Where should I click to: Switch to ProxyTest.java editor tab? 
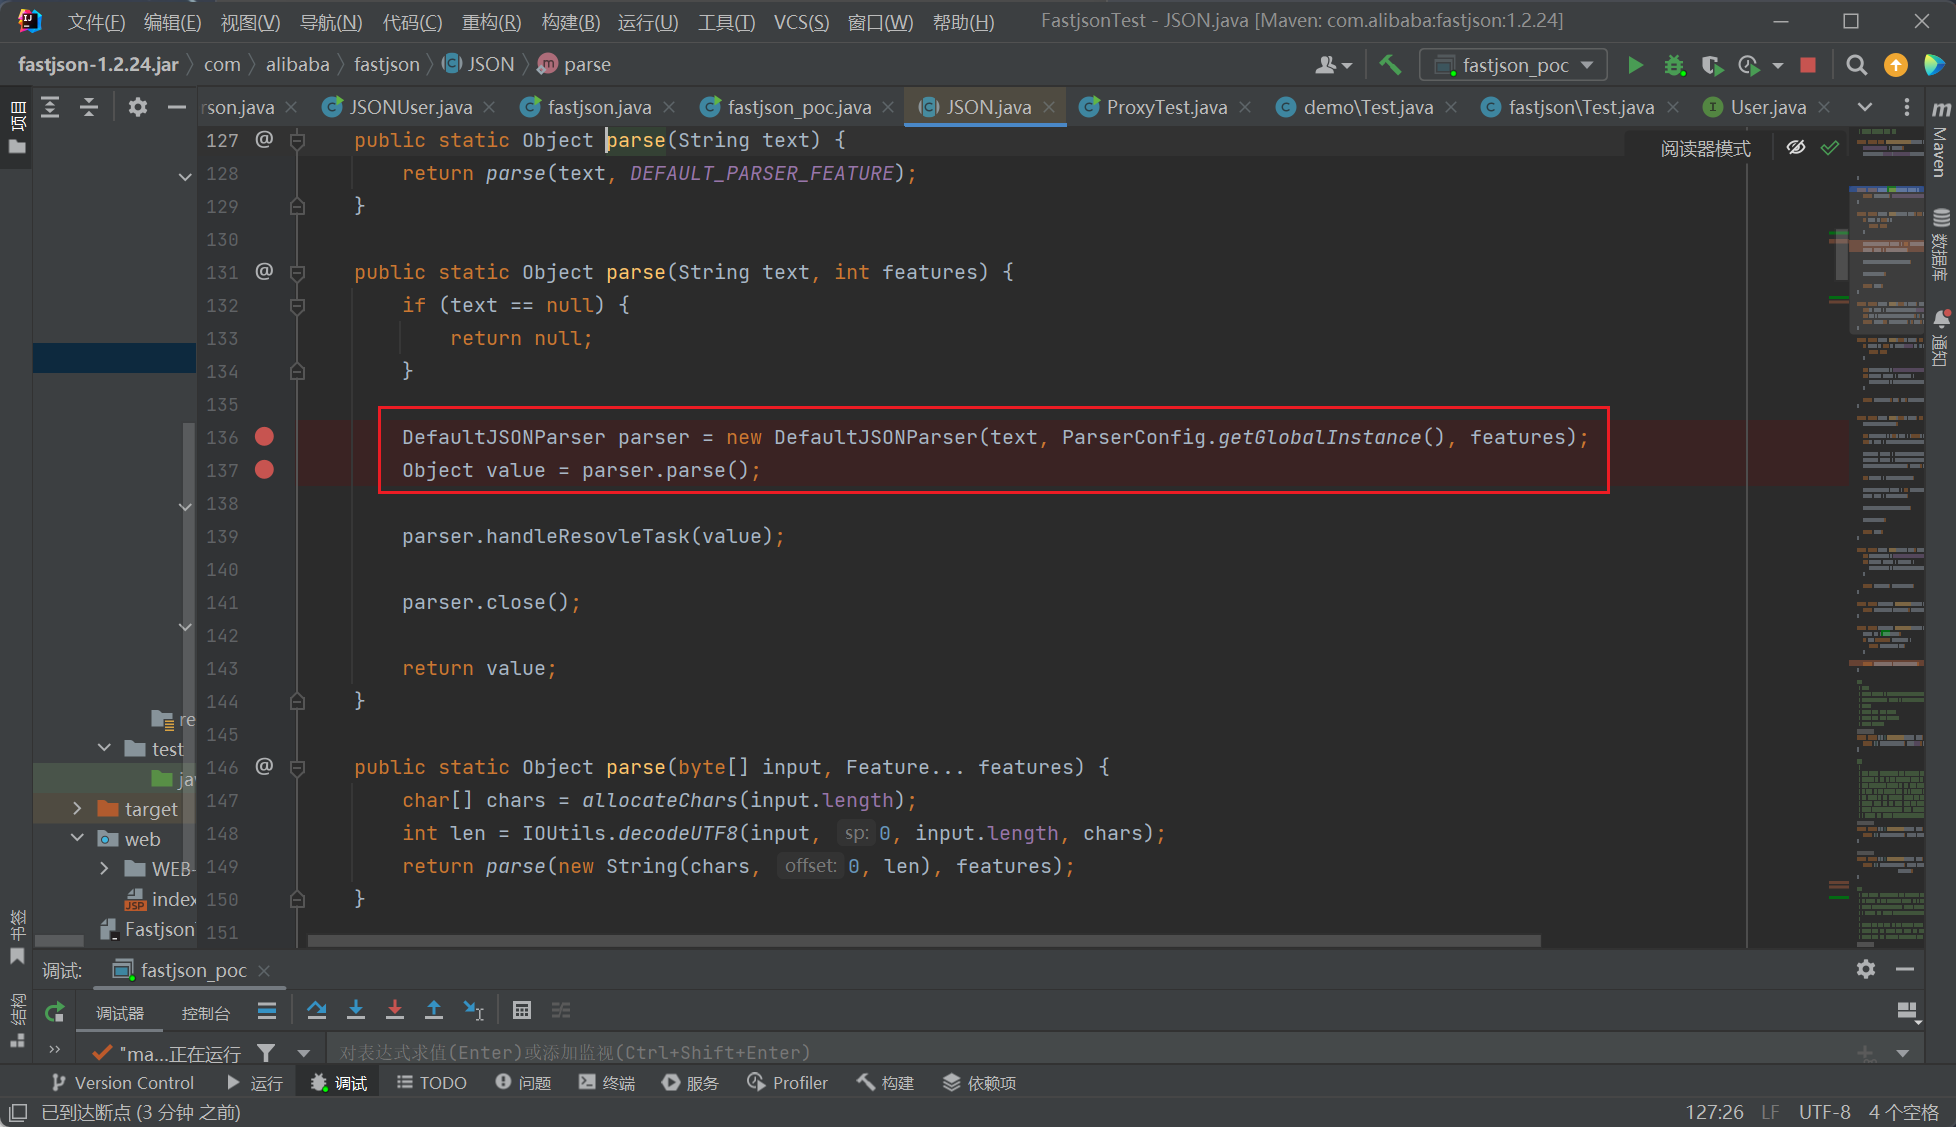[x=1166, y=107]
